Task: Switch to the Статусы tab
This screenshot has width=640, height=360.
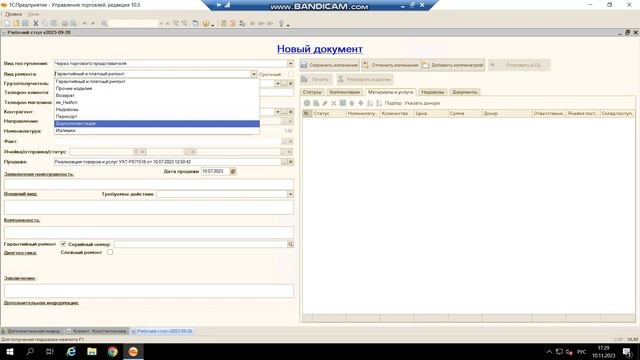Action: pyautogui.click(x=312, y=92)
